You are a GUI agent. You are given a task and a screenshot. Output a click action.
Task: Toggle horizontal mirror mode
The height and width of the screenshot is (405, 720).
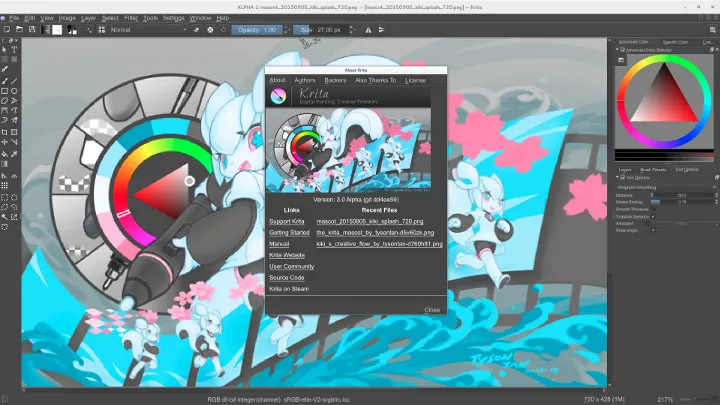(x=368, y=30)
